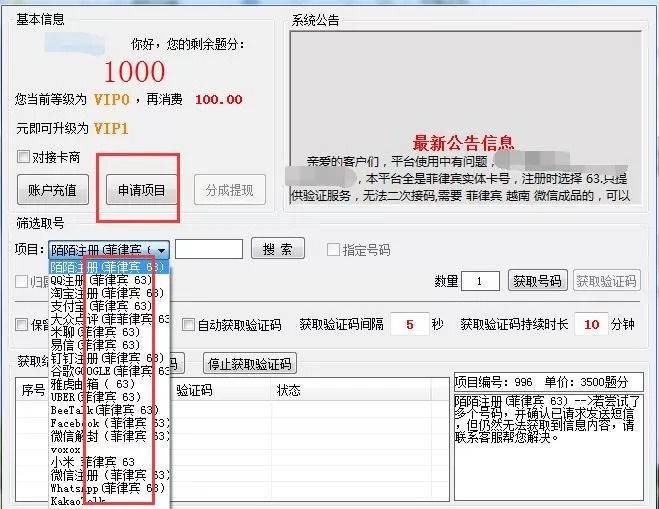Pick 钉钉注册 (菲律宾 63) option
This screenshot has height=509, width=659.
point(109,358)
